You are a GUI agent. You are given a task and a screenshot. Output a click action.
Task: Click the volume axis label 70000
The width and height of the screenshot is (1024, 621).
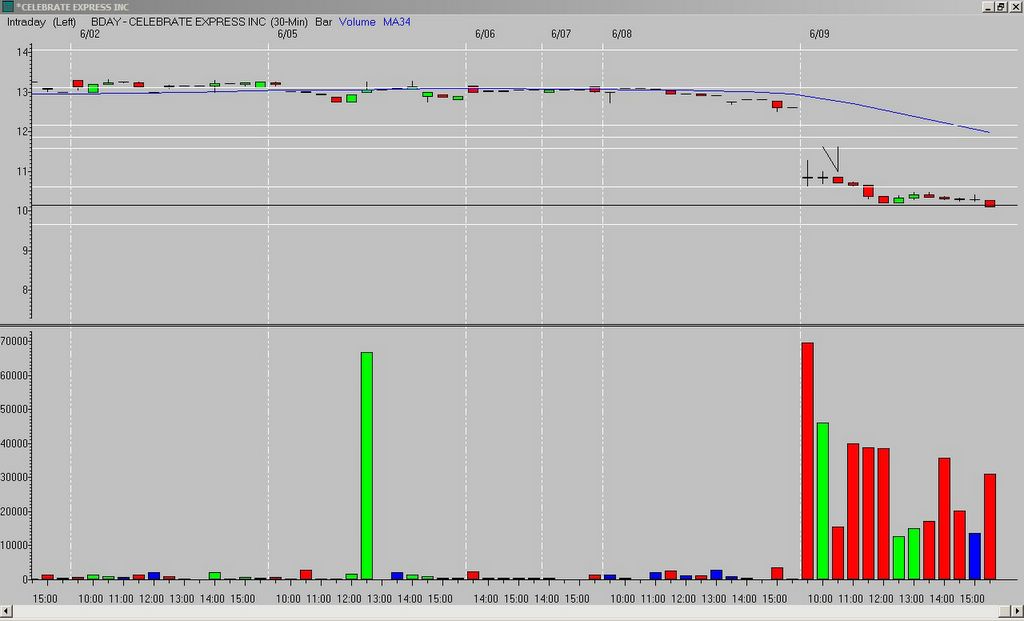pyautogui.click(x=14, y=342)
